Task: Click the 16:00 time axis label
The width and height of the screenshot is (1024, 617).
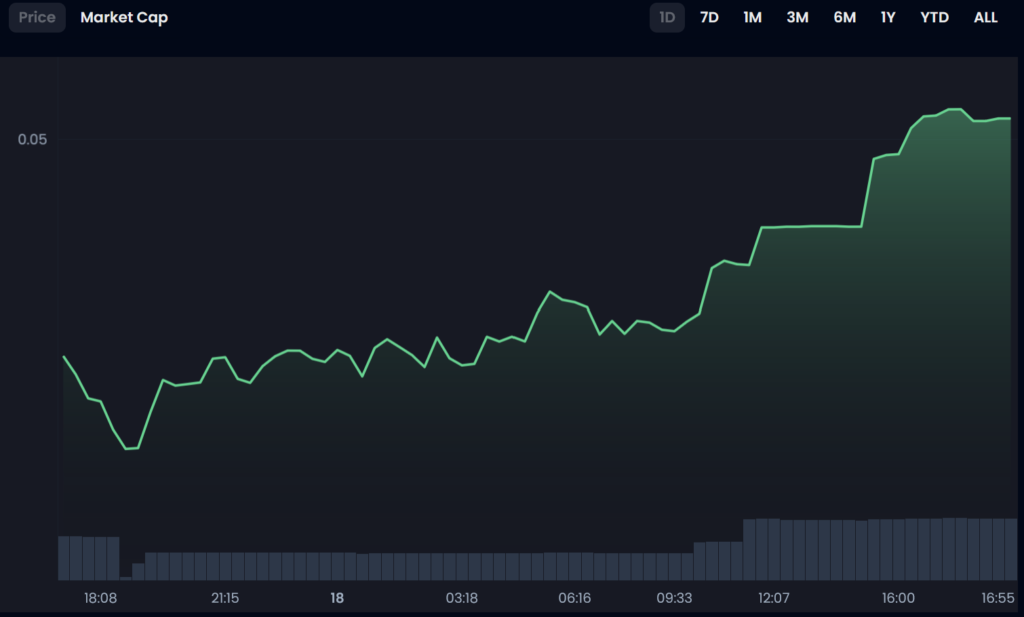Action: pyautogui.click(x=898, y=598)
